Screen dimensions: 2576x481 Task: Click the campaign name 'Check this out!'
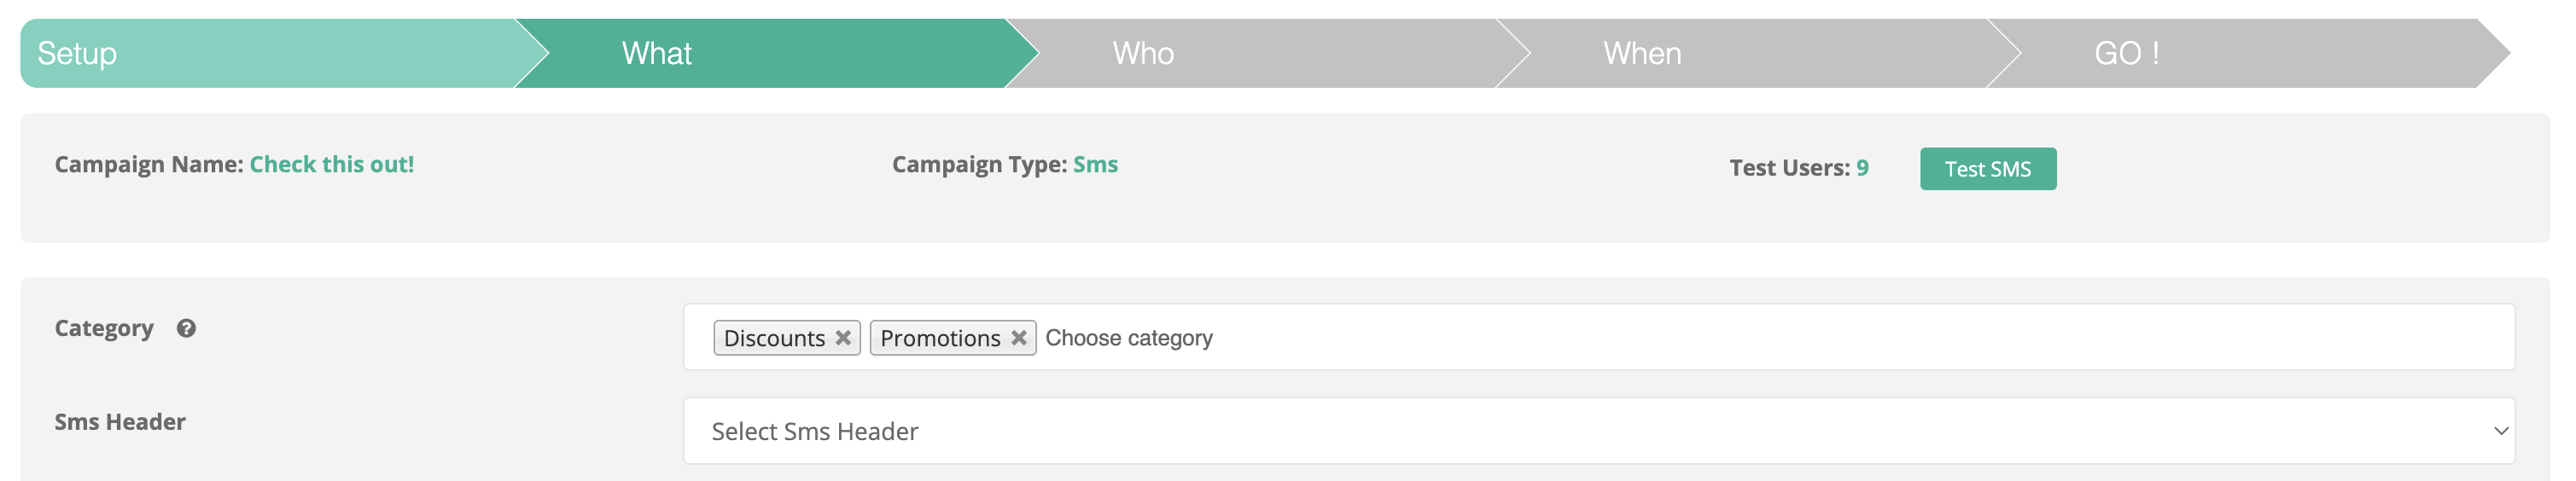pos(331,164)
